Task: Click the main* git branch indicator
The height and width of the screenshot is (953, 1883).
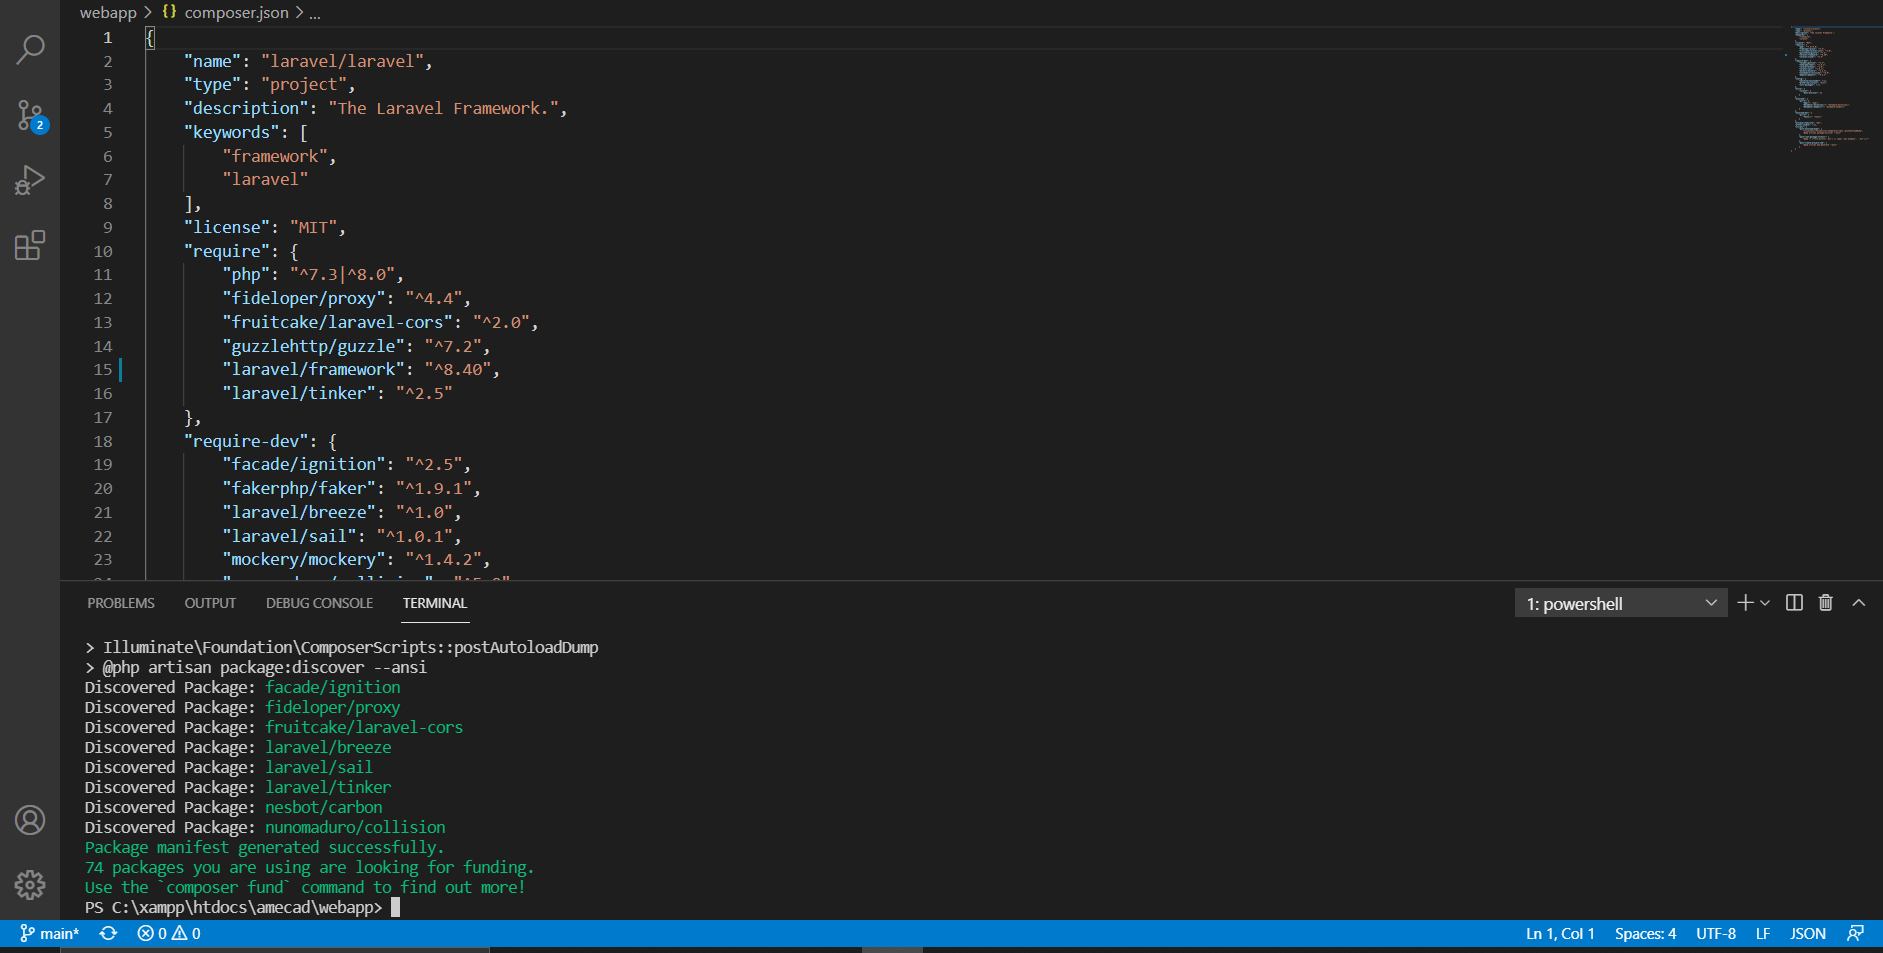Action: [50, 933]
